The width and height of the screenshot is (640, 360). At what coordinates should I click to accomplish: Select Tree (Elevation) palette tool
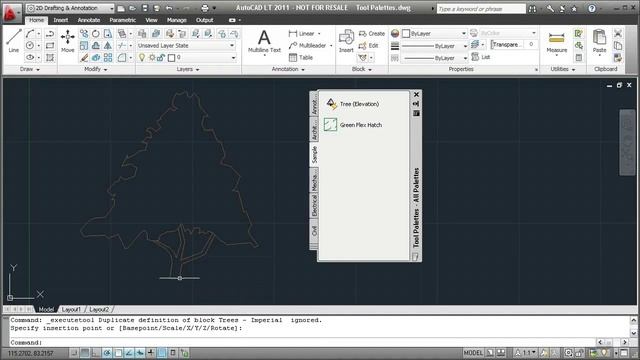tap(352, 104)
